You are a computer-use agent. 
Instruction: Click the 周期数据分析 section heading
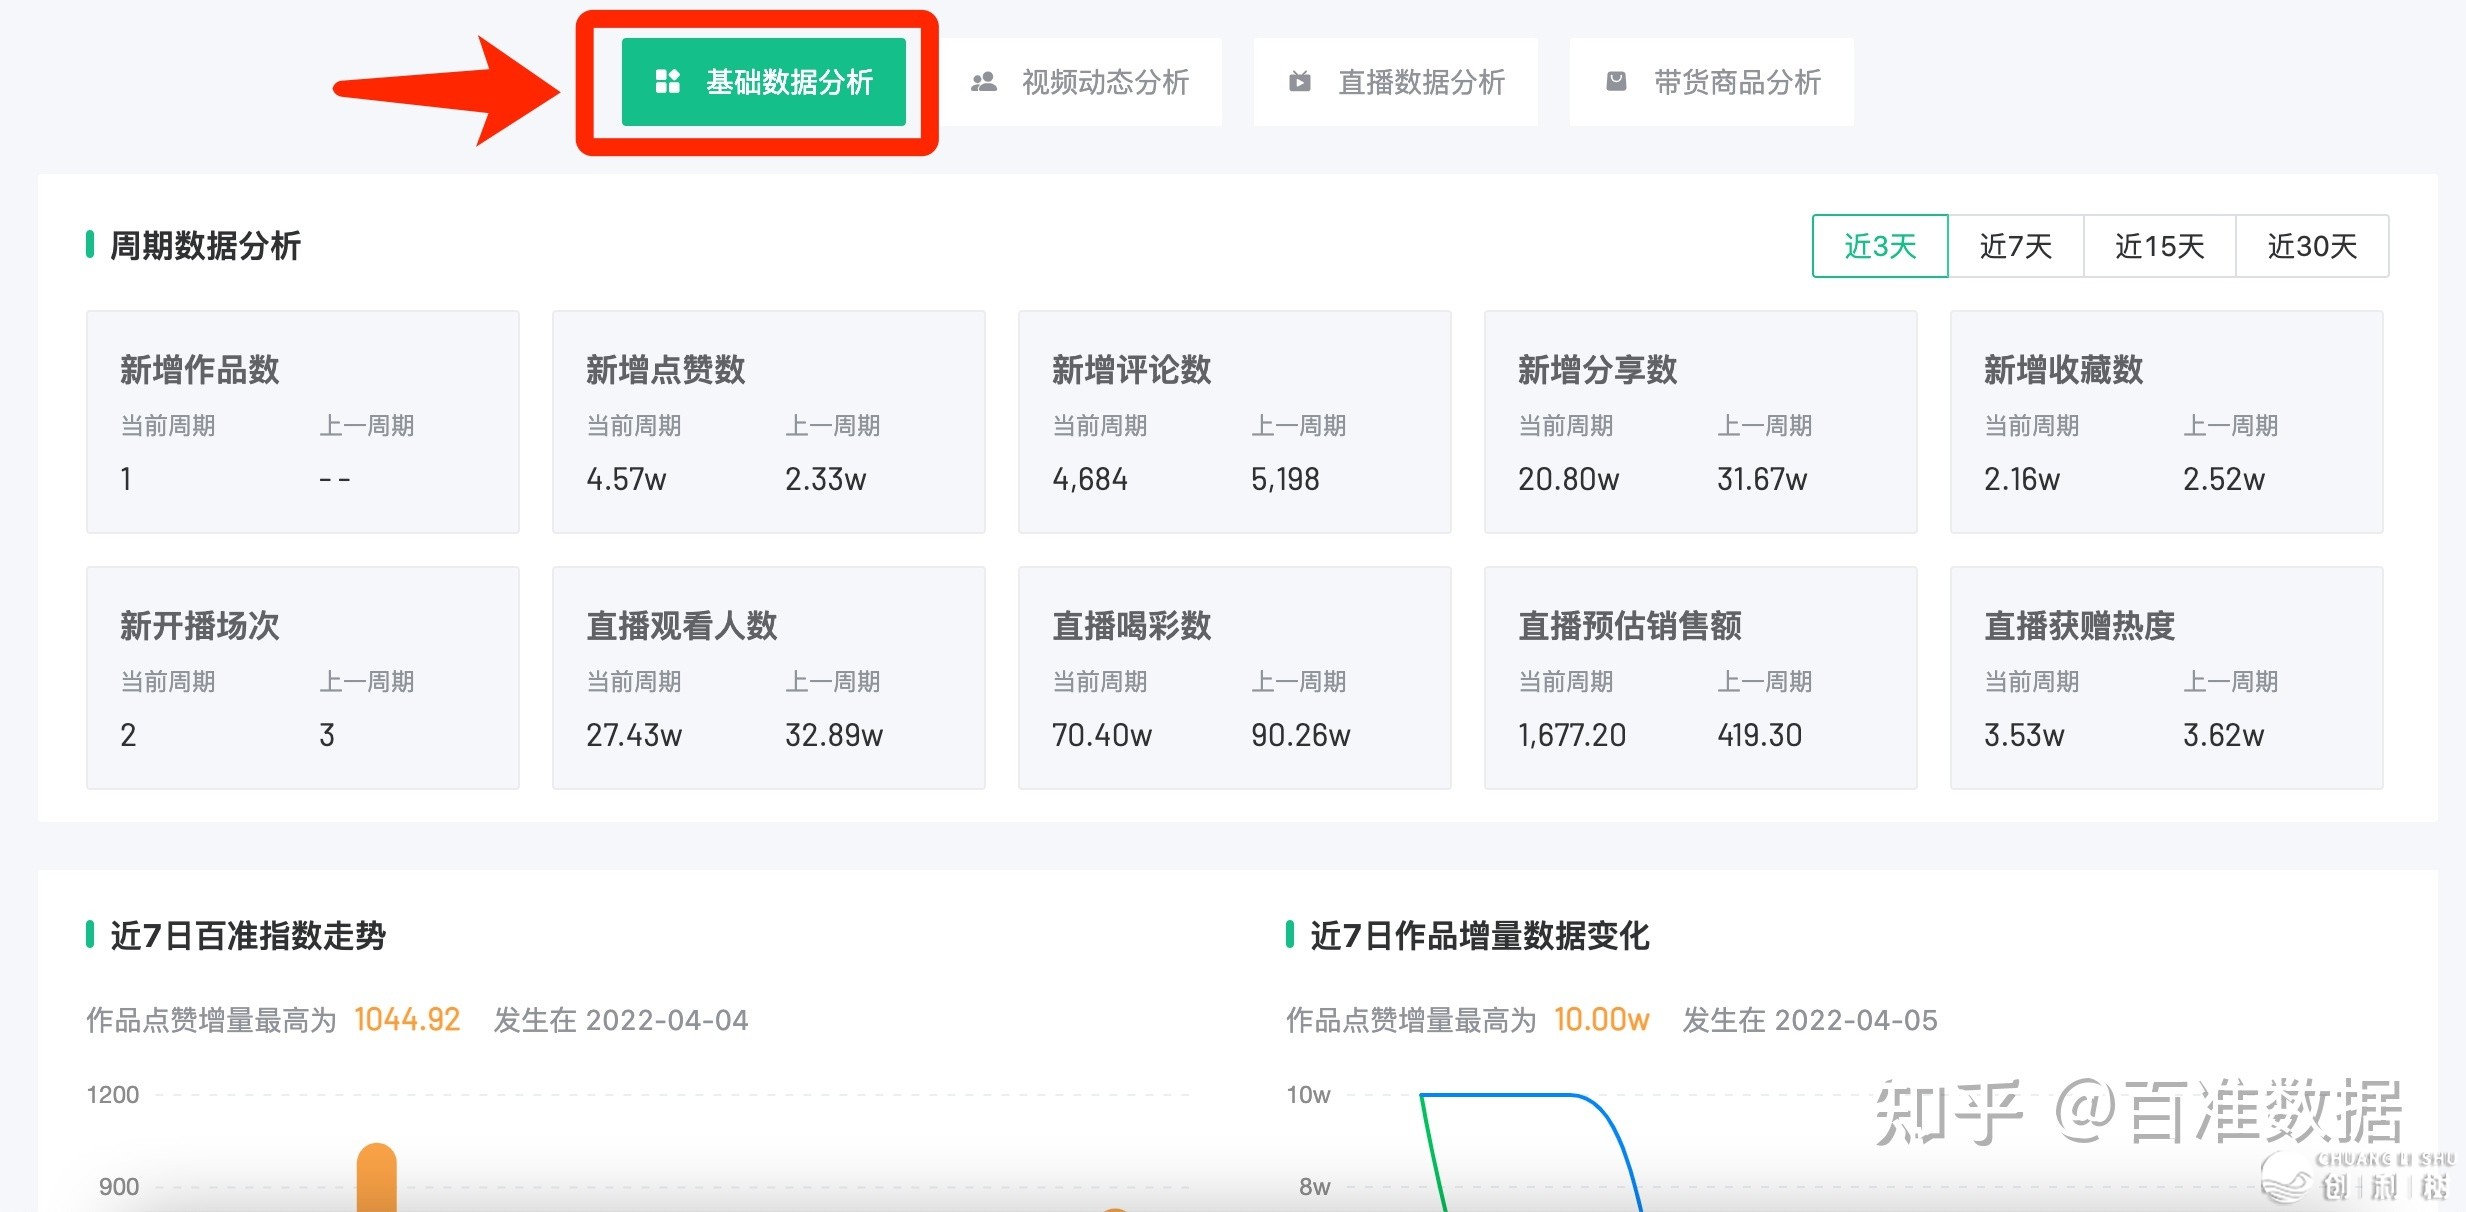tap(205, 246)
